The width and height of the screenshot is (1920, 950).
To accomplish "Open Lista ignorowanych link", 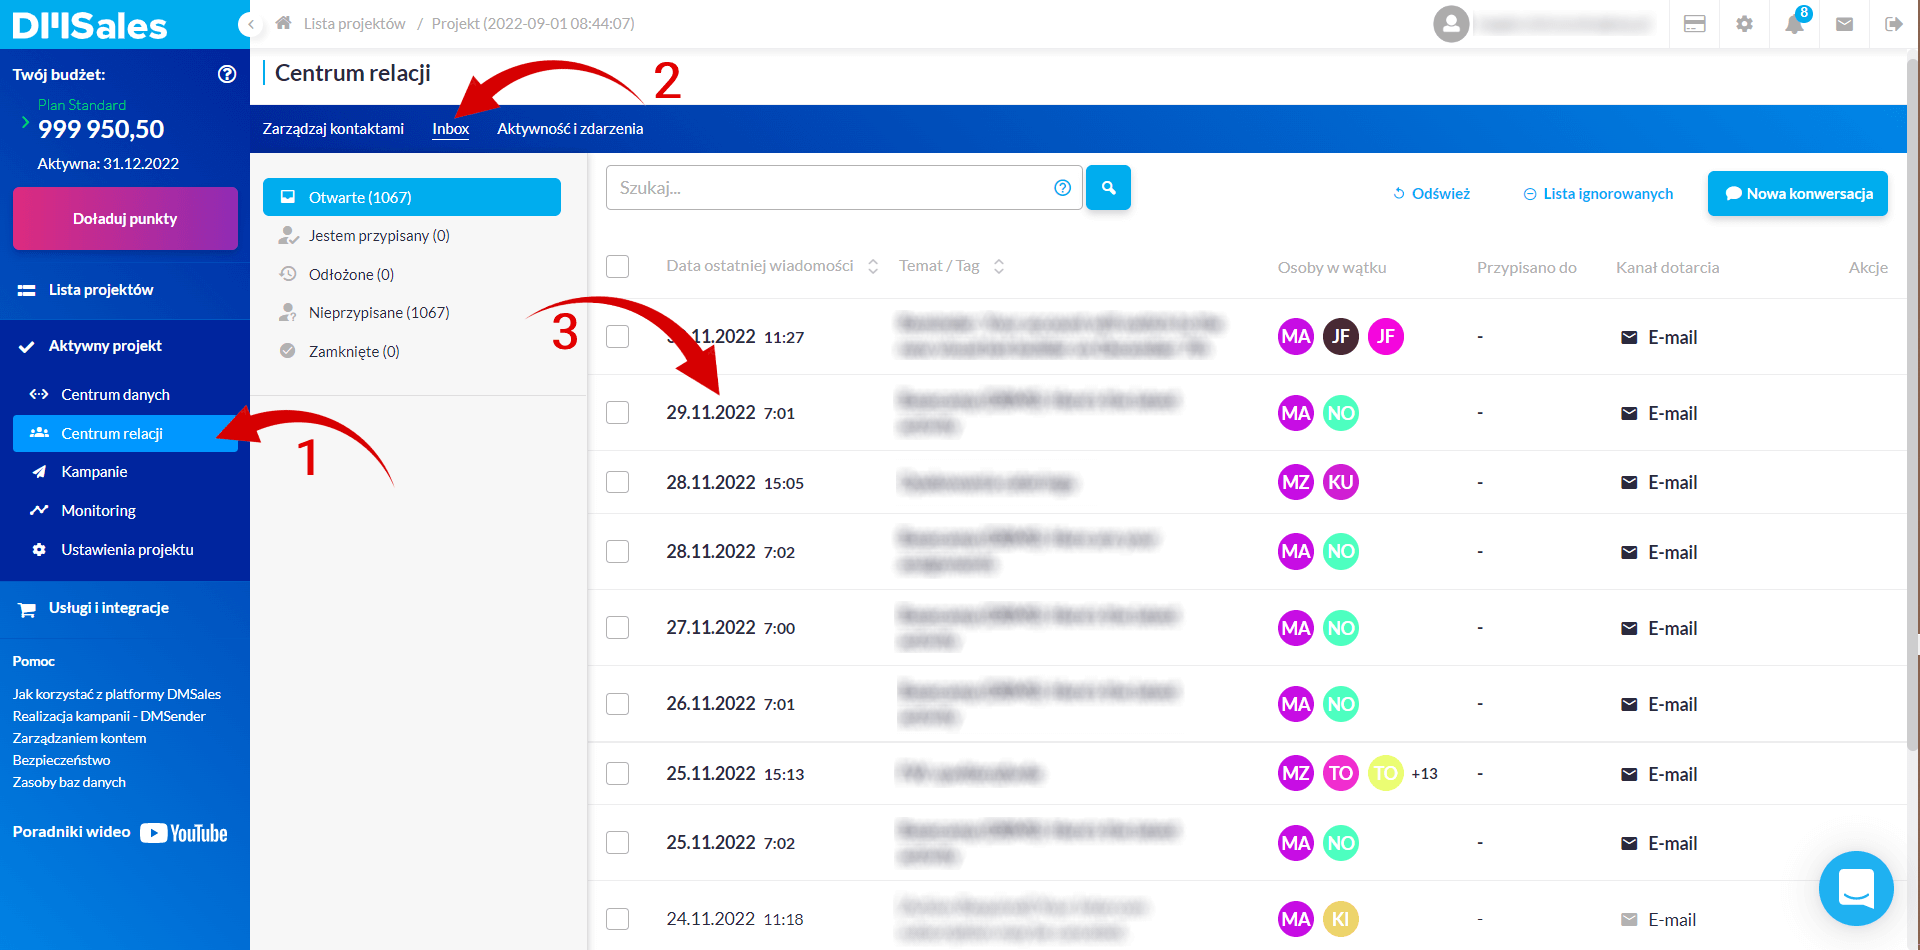I will click(x=1598, y=194).
